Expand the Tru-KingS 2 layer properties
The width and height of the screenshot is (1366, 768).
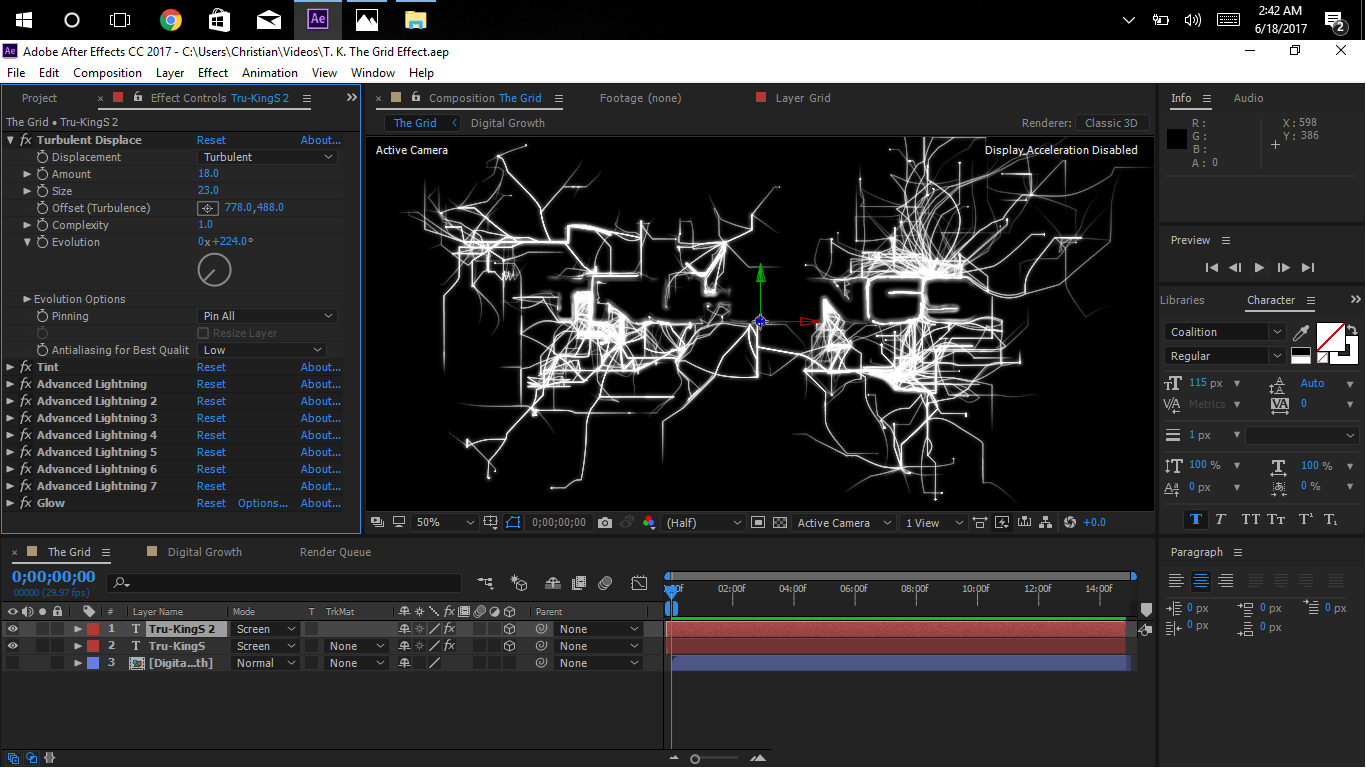[x=78, y=629]
